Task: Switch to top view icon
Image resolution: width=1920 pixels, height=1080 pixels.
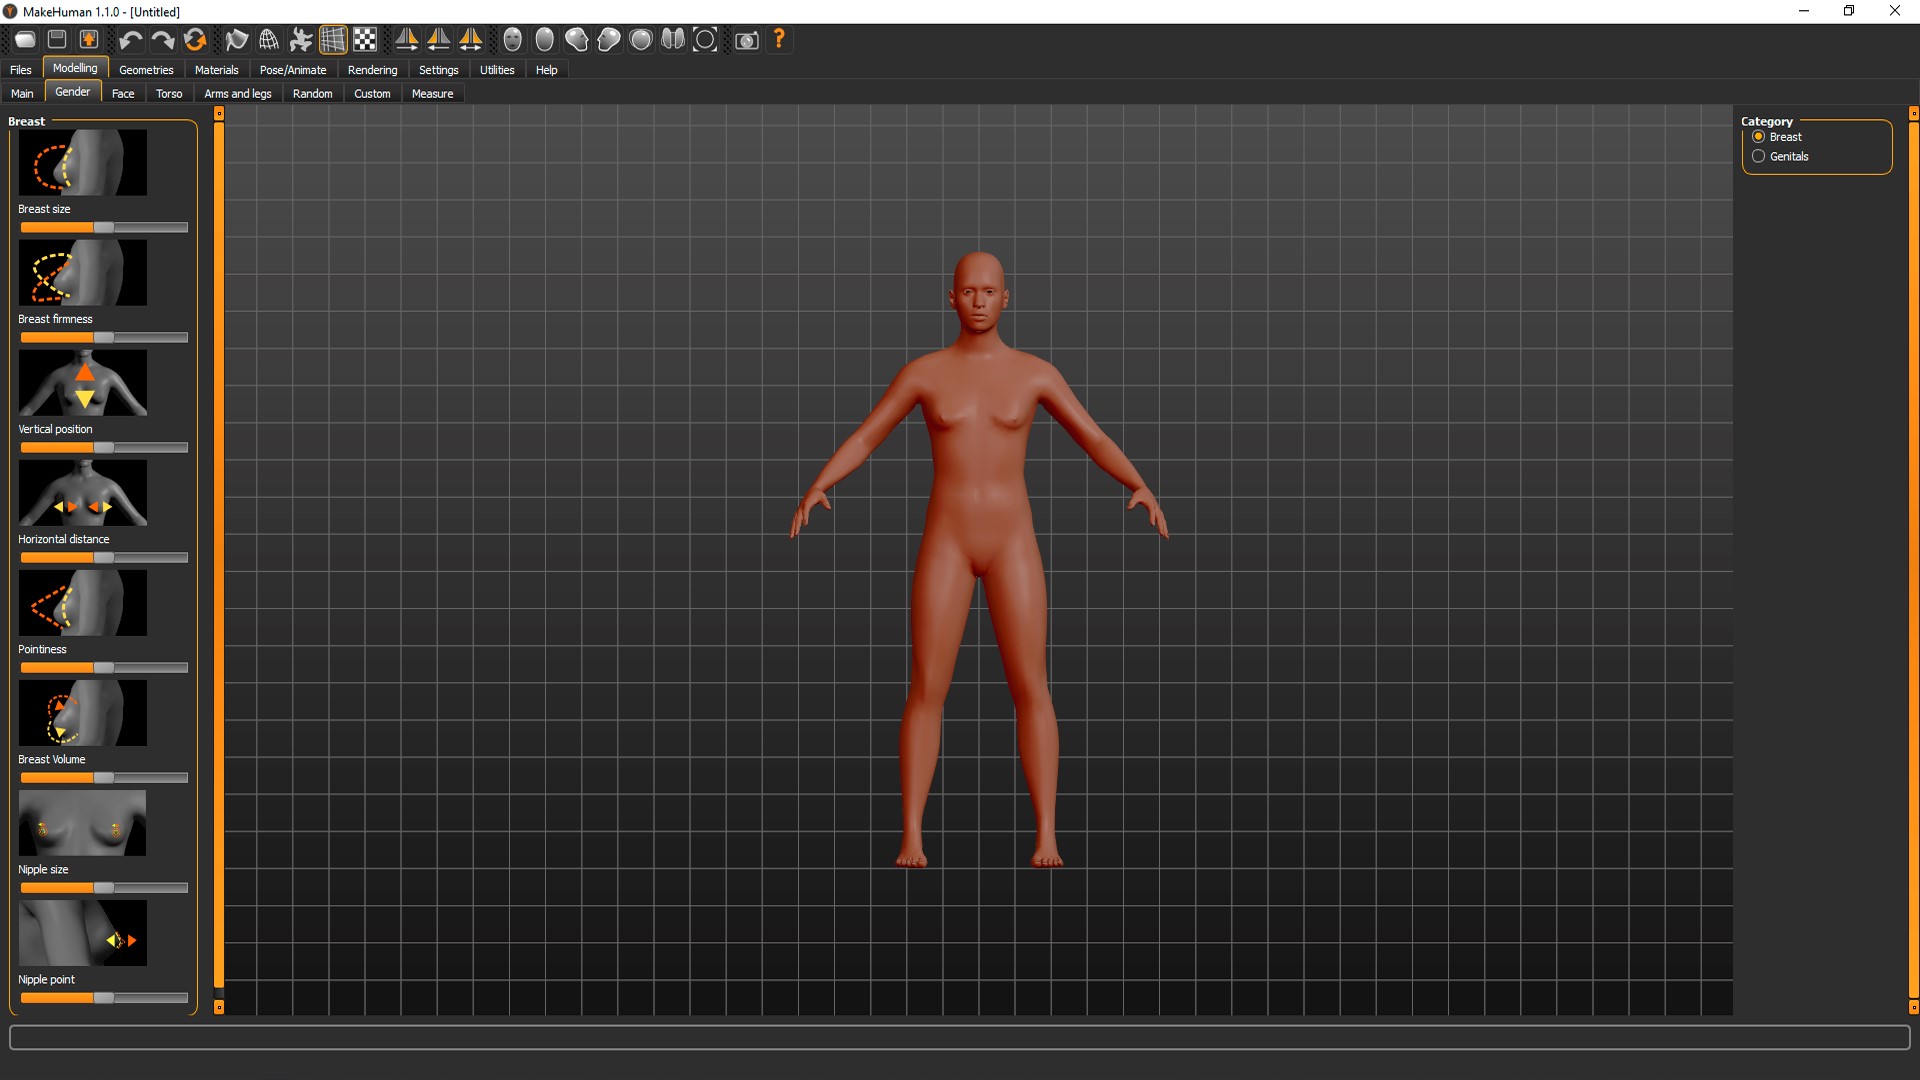Action: click(x=641, y=40)
